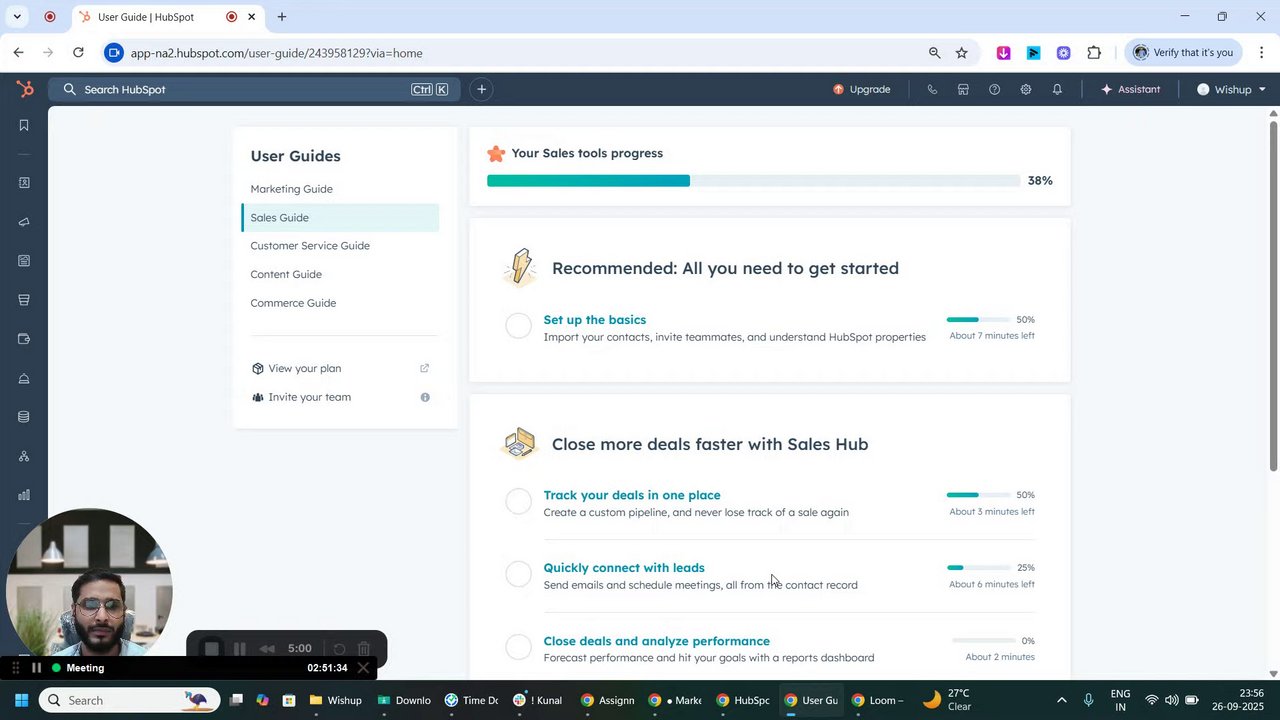Image resolution: width=1280 pixels, height=720 pixels.
Task: Select Marketing Guide
Action: click(291, 189)
